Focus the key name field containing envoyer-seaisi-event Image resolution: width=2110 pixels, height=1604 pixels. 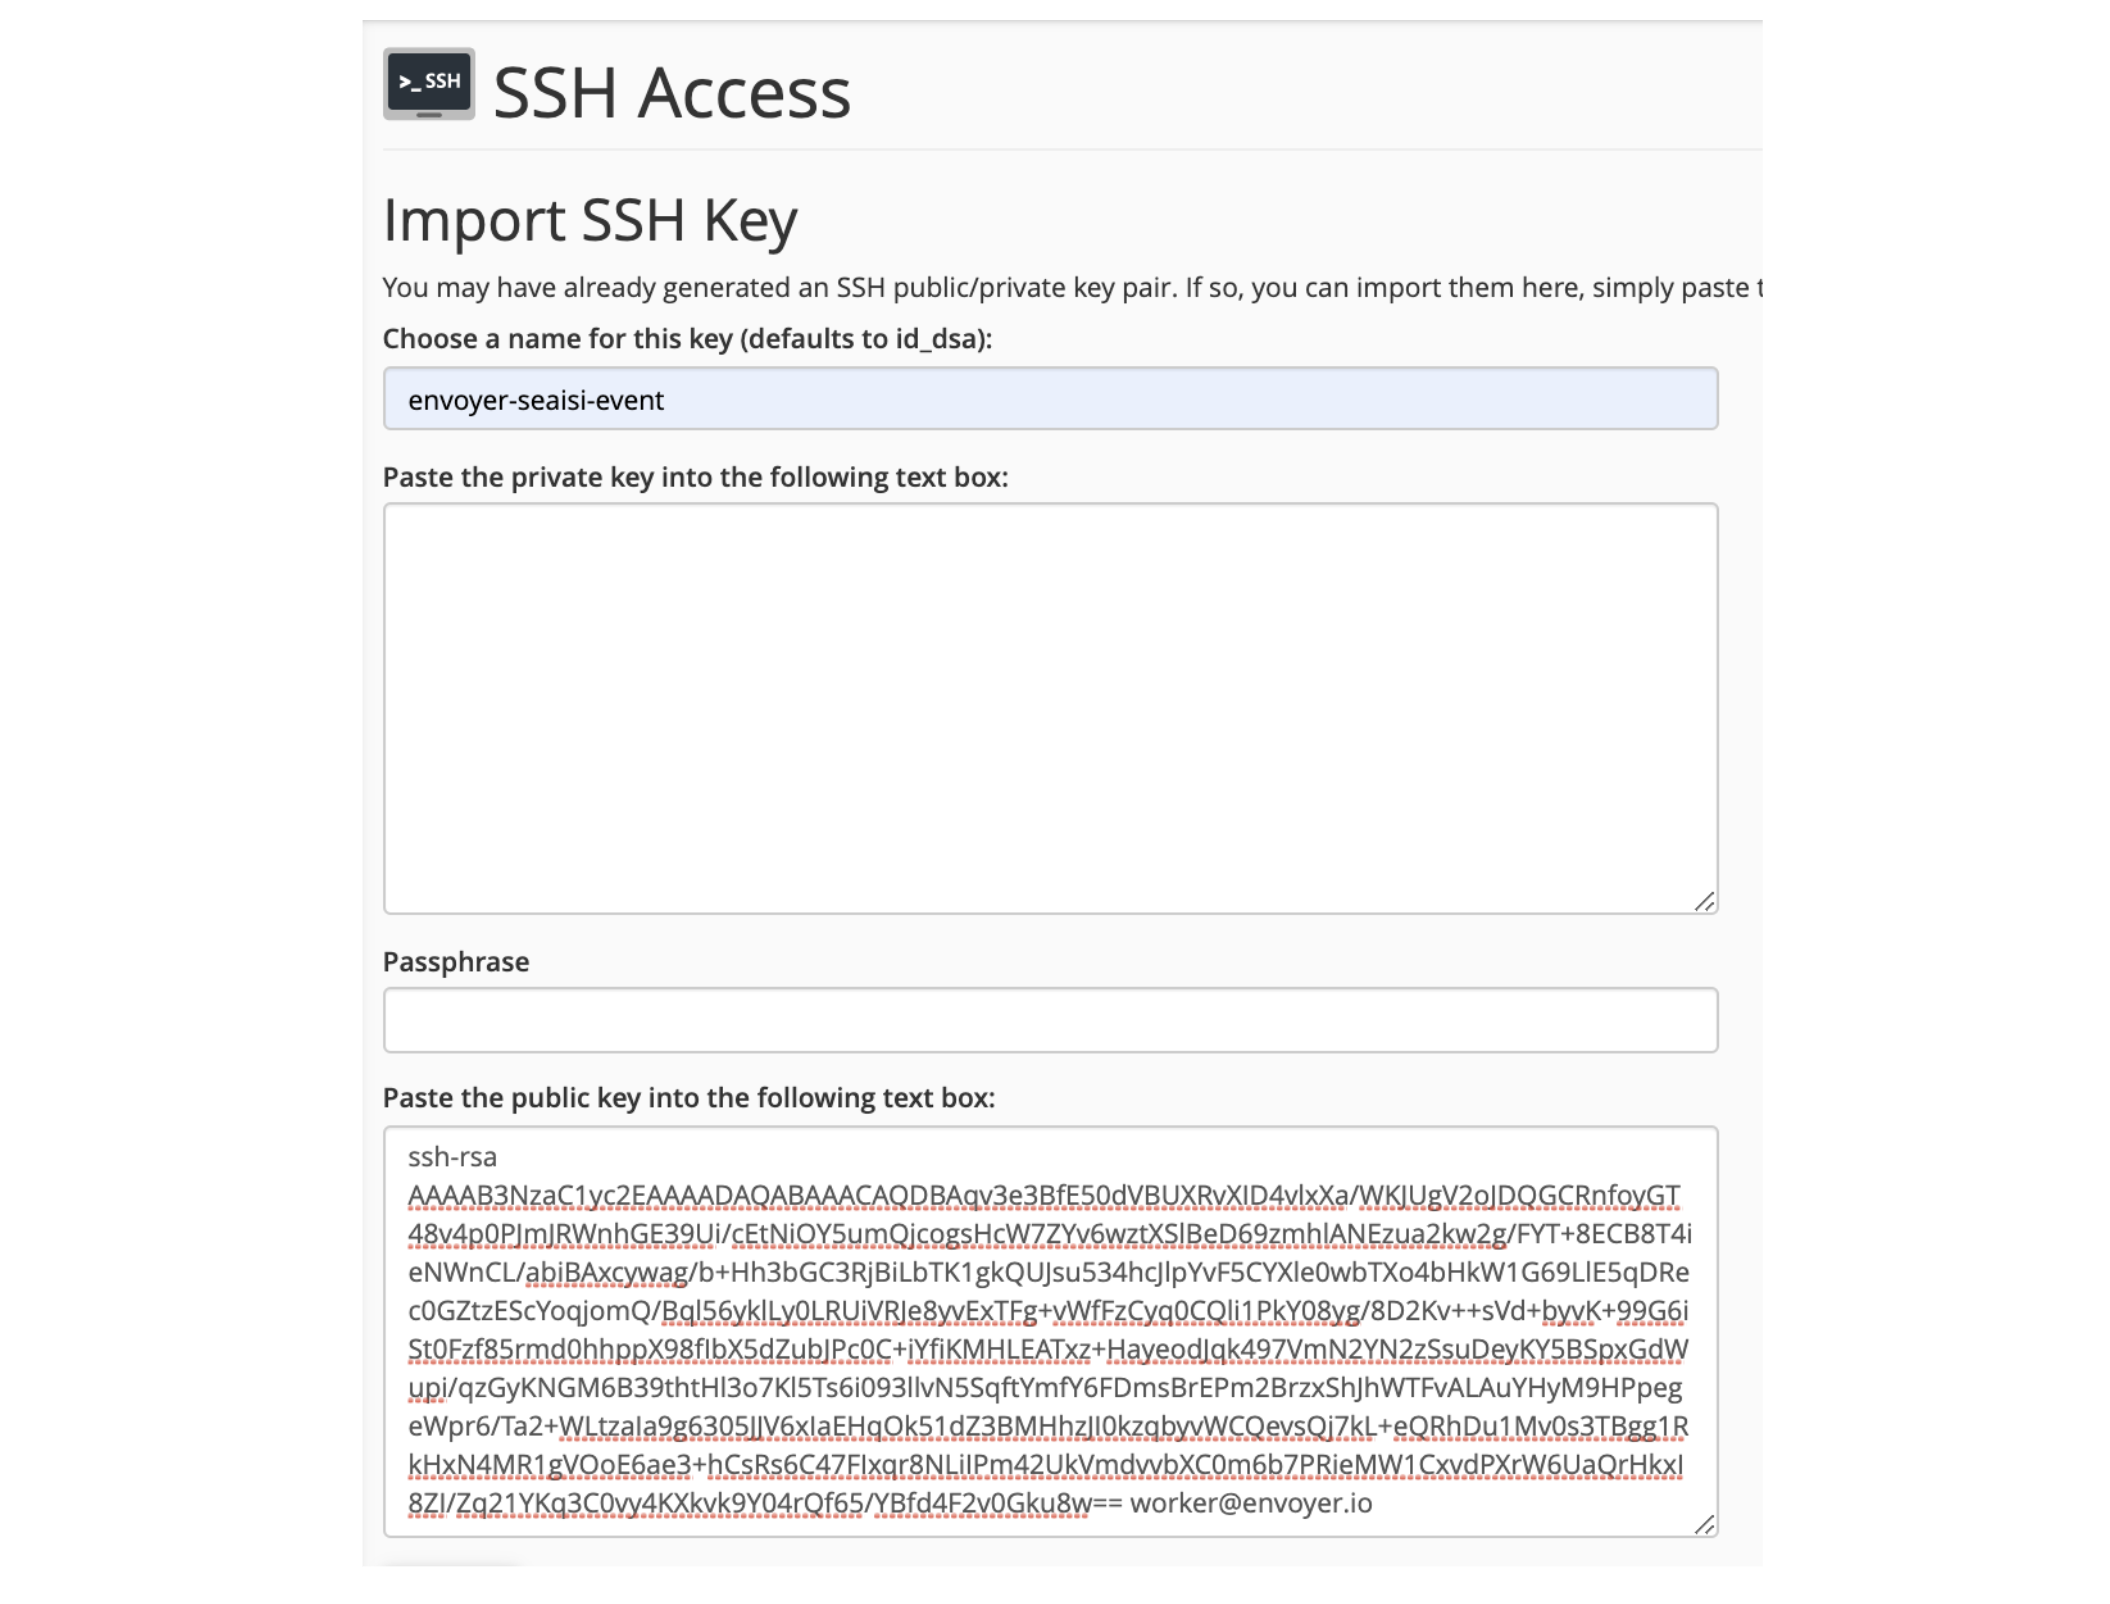1050,399
